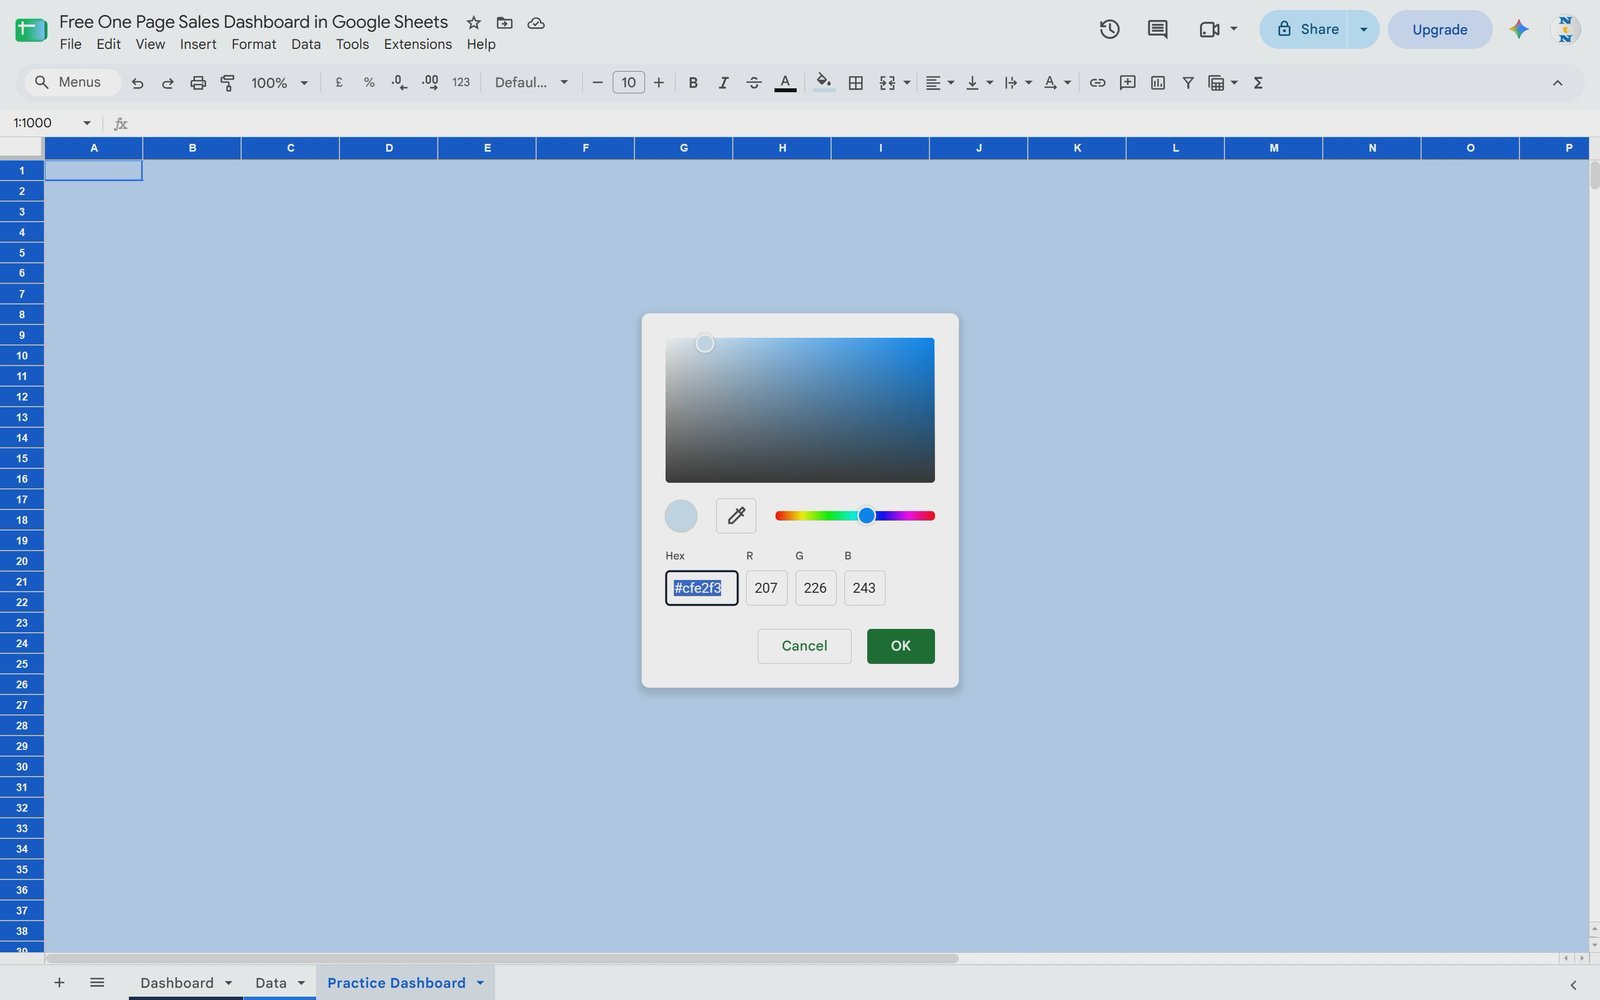
Task: Click the insert comment icon
Action: pyautogui.click(x=1127, y=83)
